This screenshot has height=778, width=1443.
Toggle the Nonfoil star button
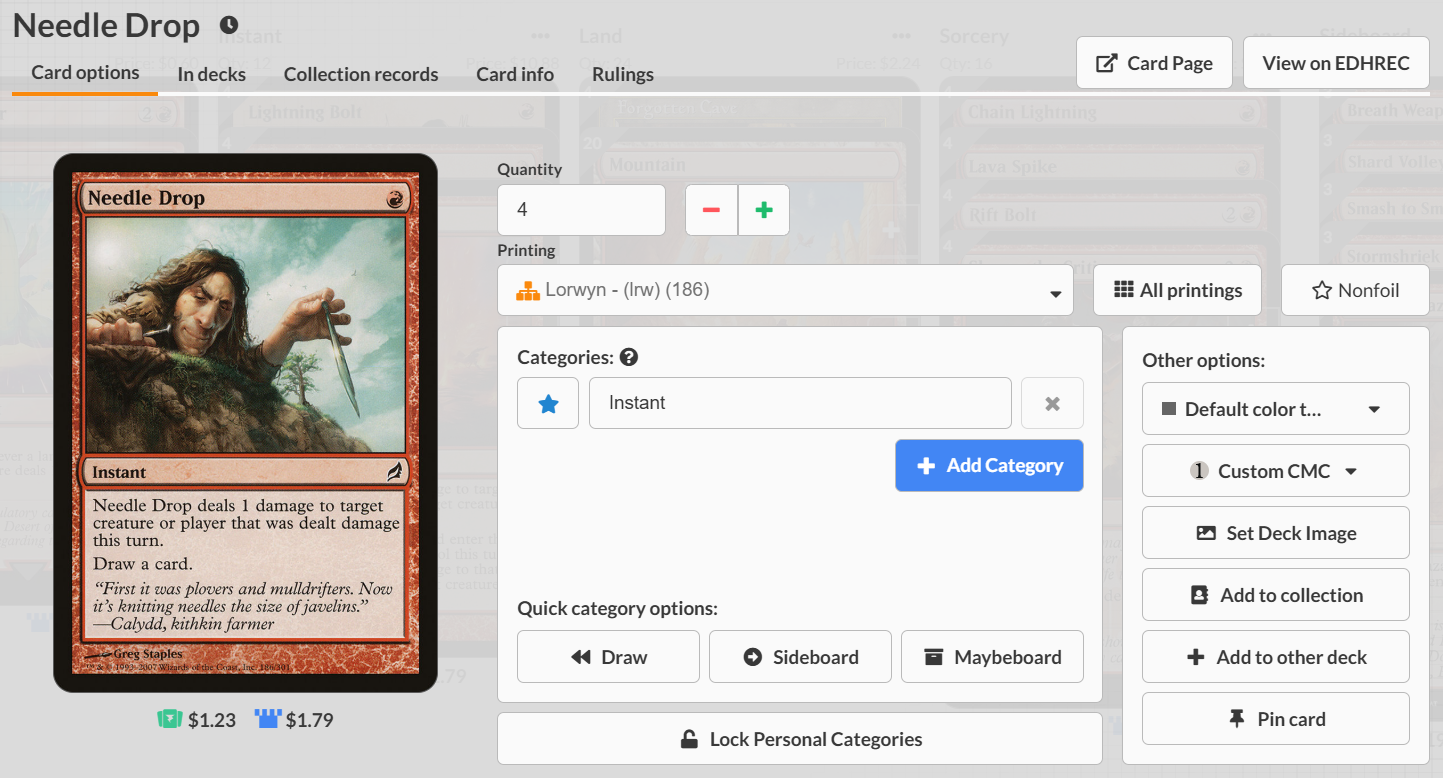point(1355,290)
